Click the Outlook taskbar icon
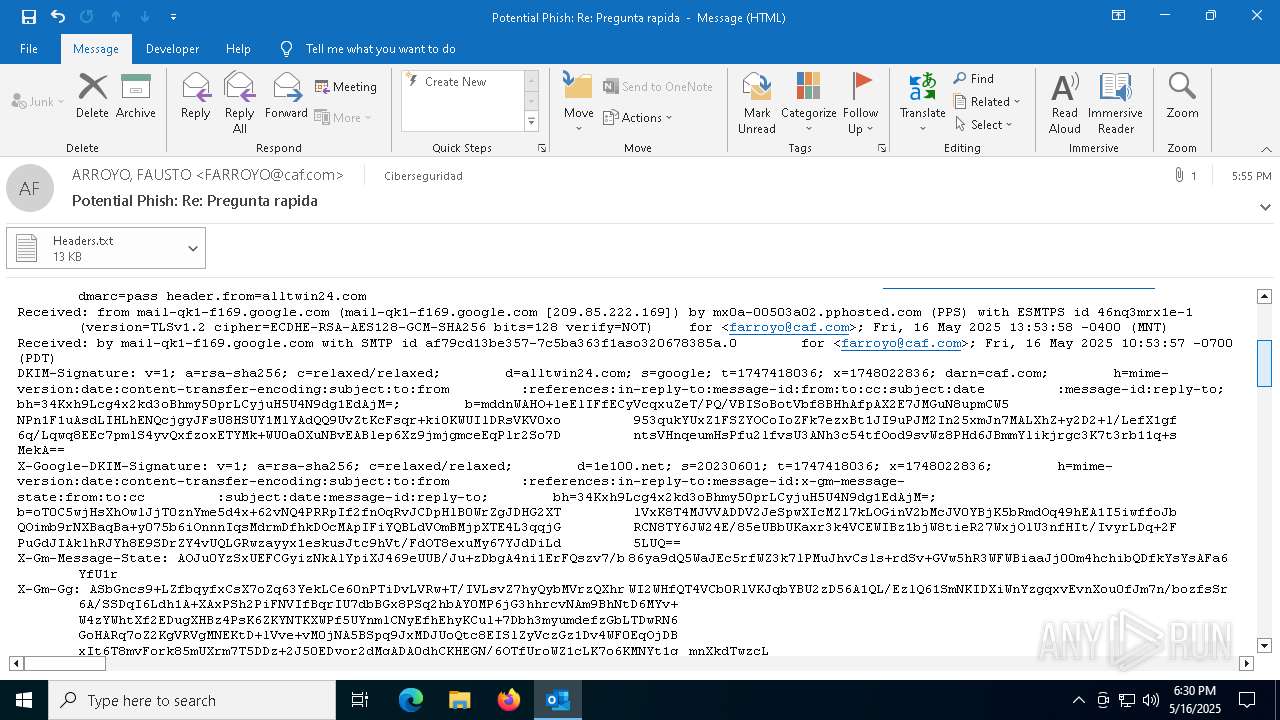 557,700
